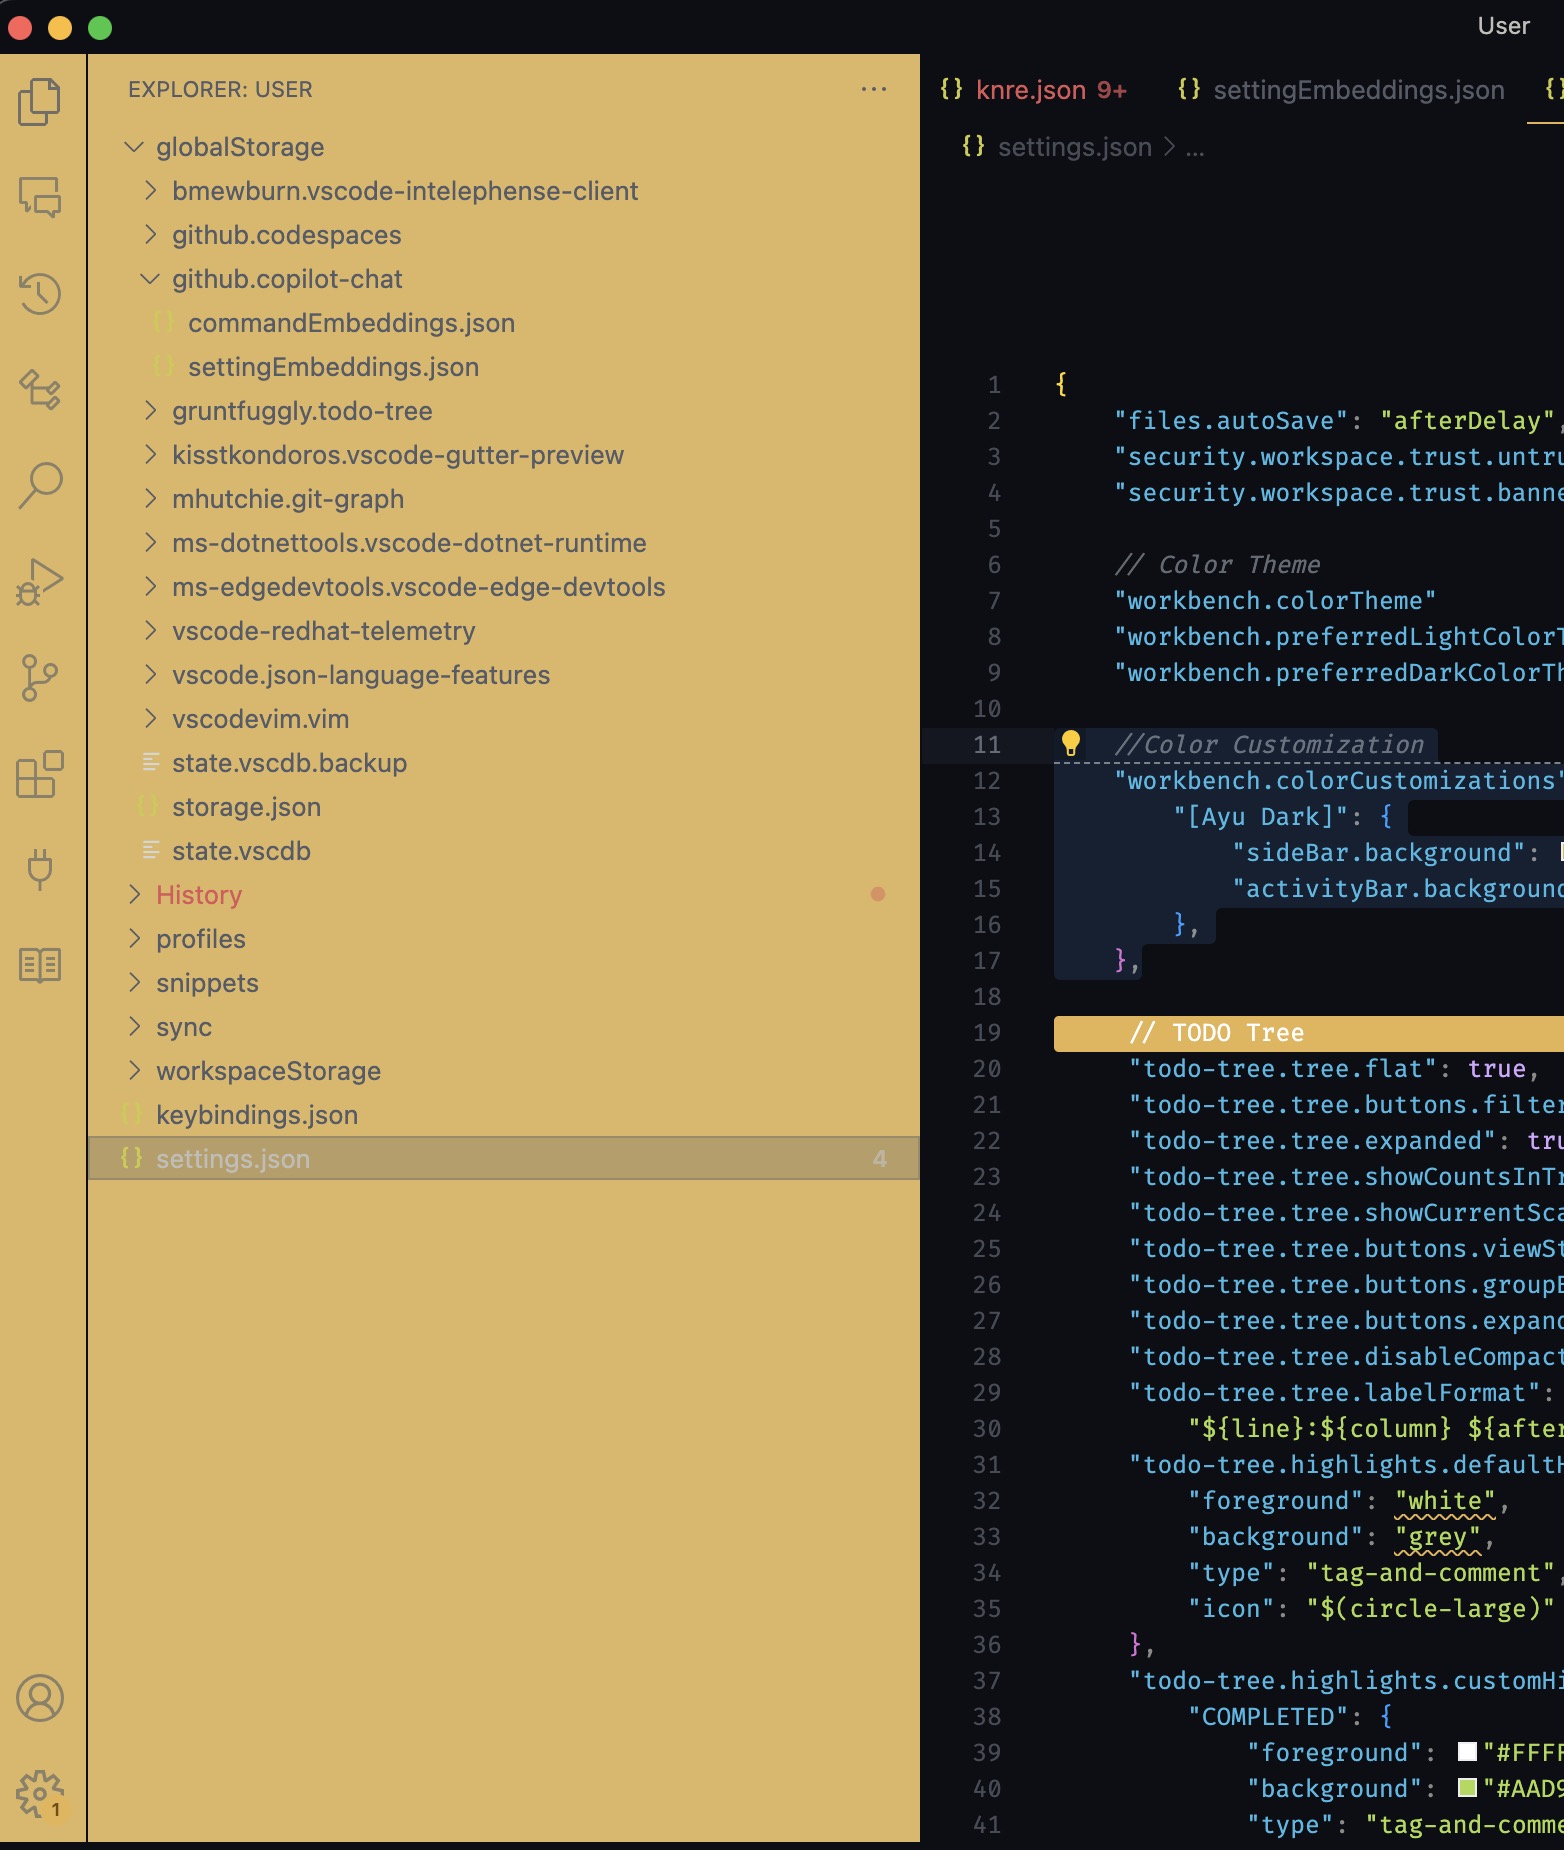Click green color swatch on line 40
Viewport: 1564px width, 1850px height.
coord(1467,1788)
